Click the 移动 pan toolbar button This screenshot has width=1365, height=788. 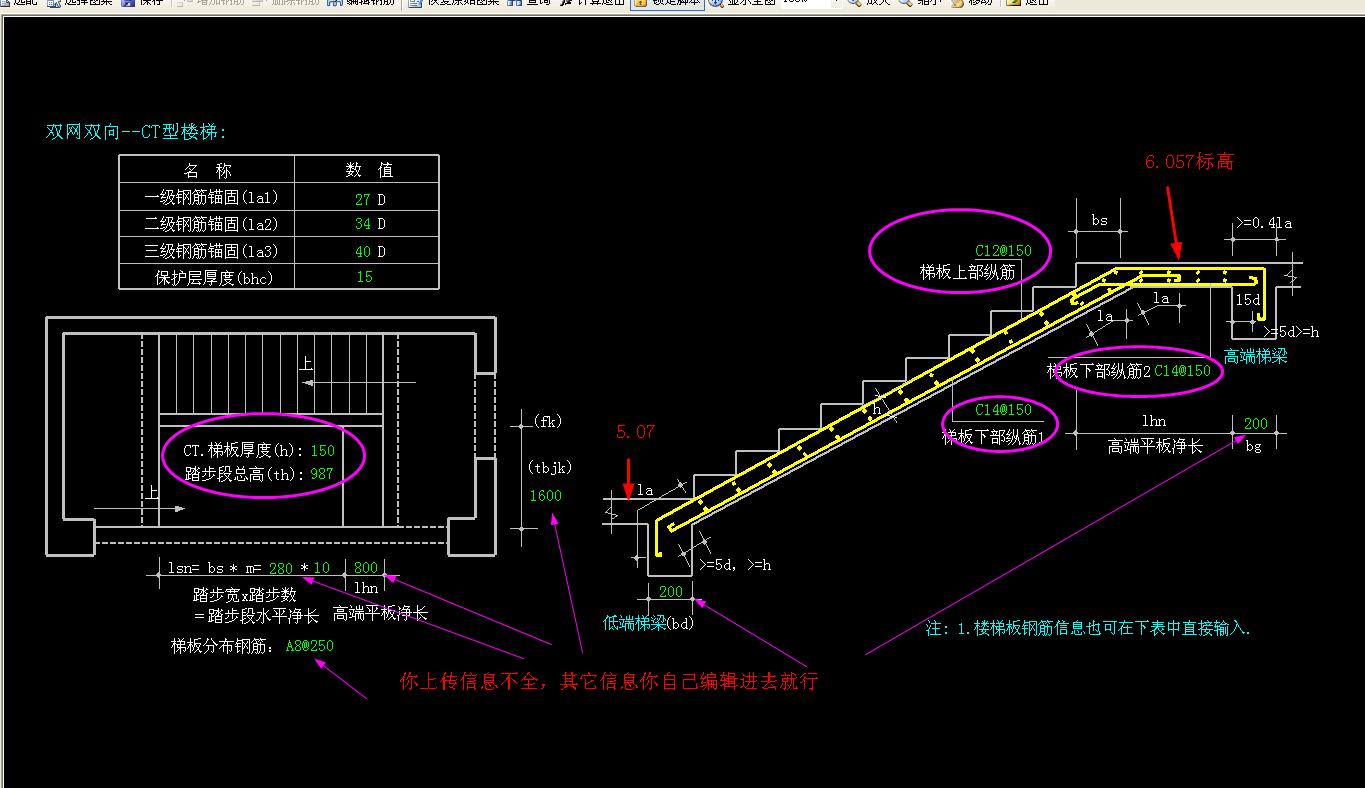click(971, 3)
